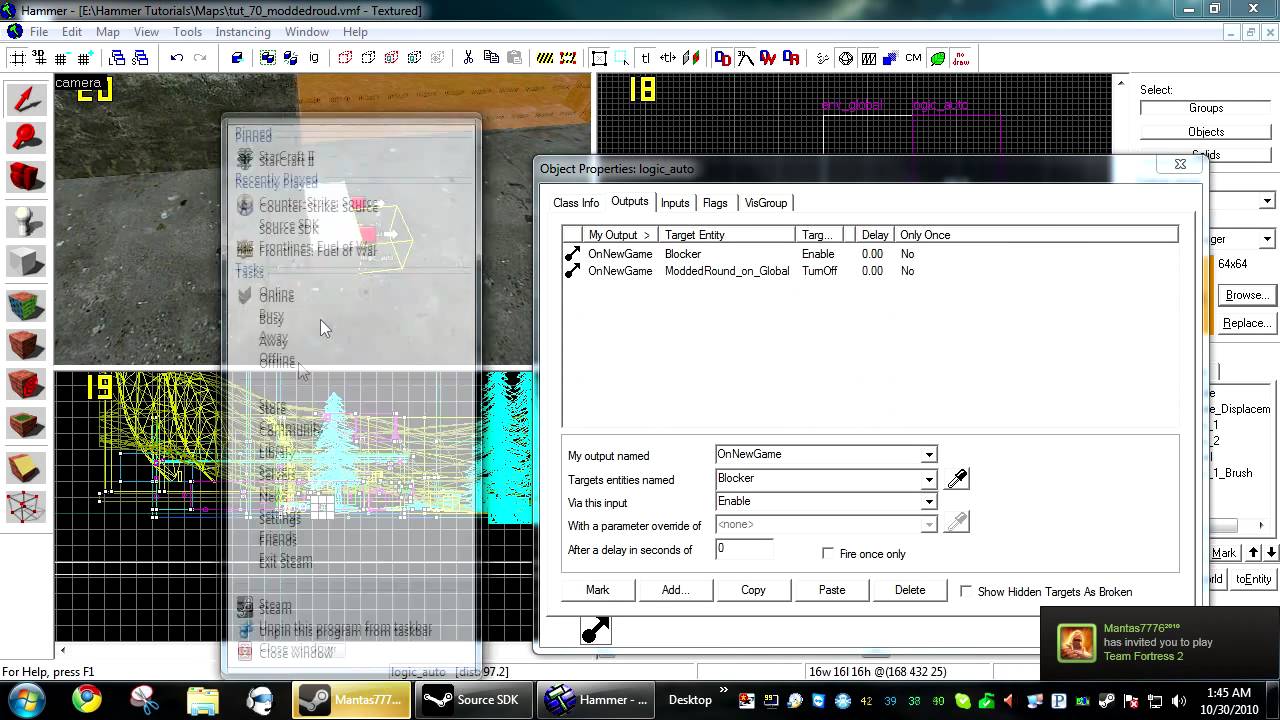Screen dimensions: 1280x720
Task: Switch to the VisGroup tab
Action: pyautogui.click(x=766, y=203)
